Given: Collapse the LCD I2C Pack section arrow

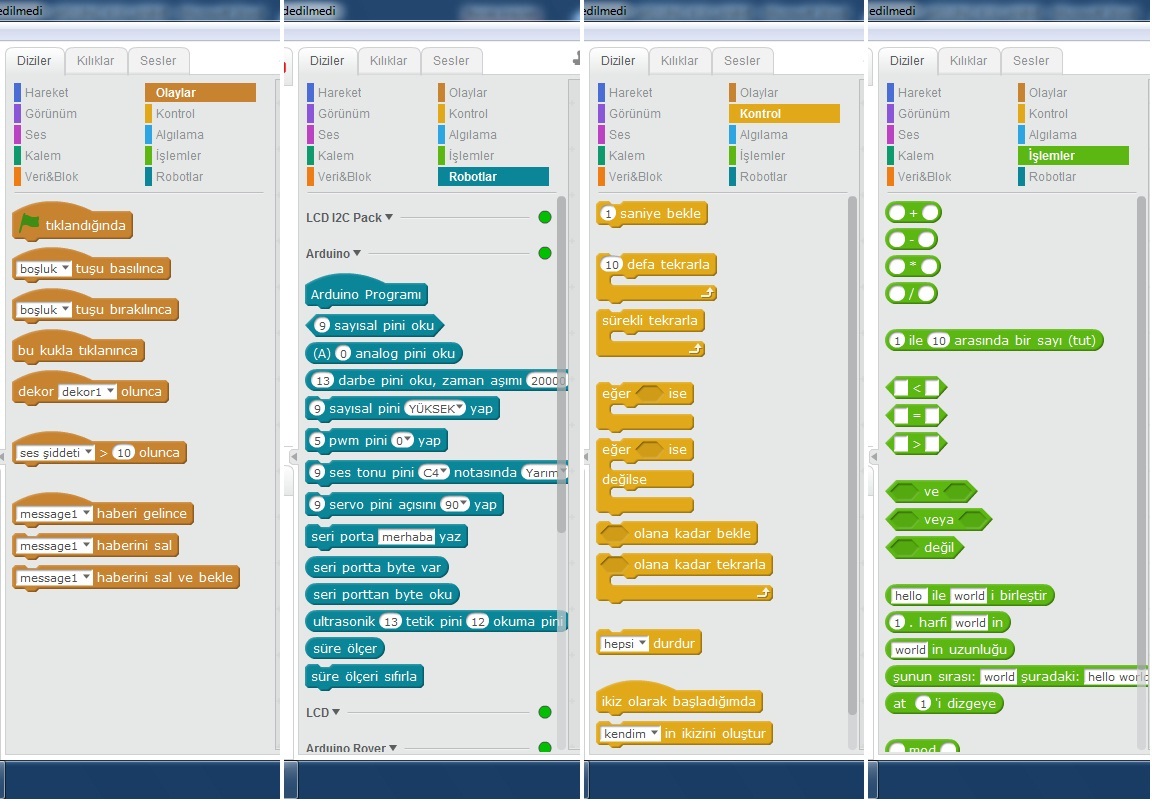Looking at the screenshot, I should coord(389,217).
